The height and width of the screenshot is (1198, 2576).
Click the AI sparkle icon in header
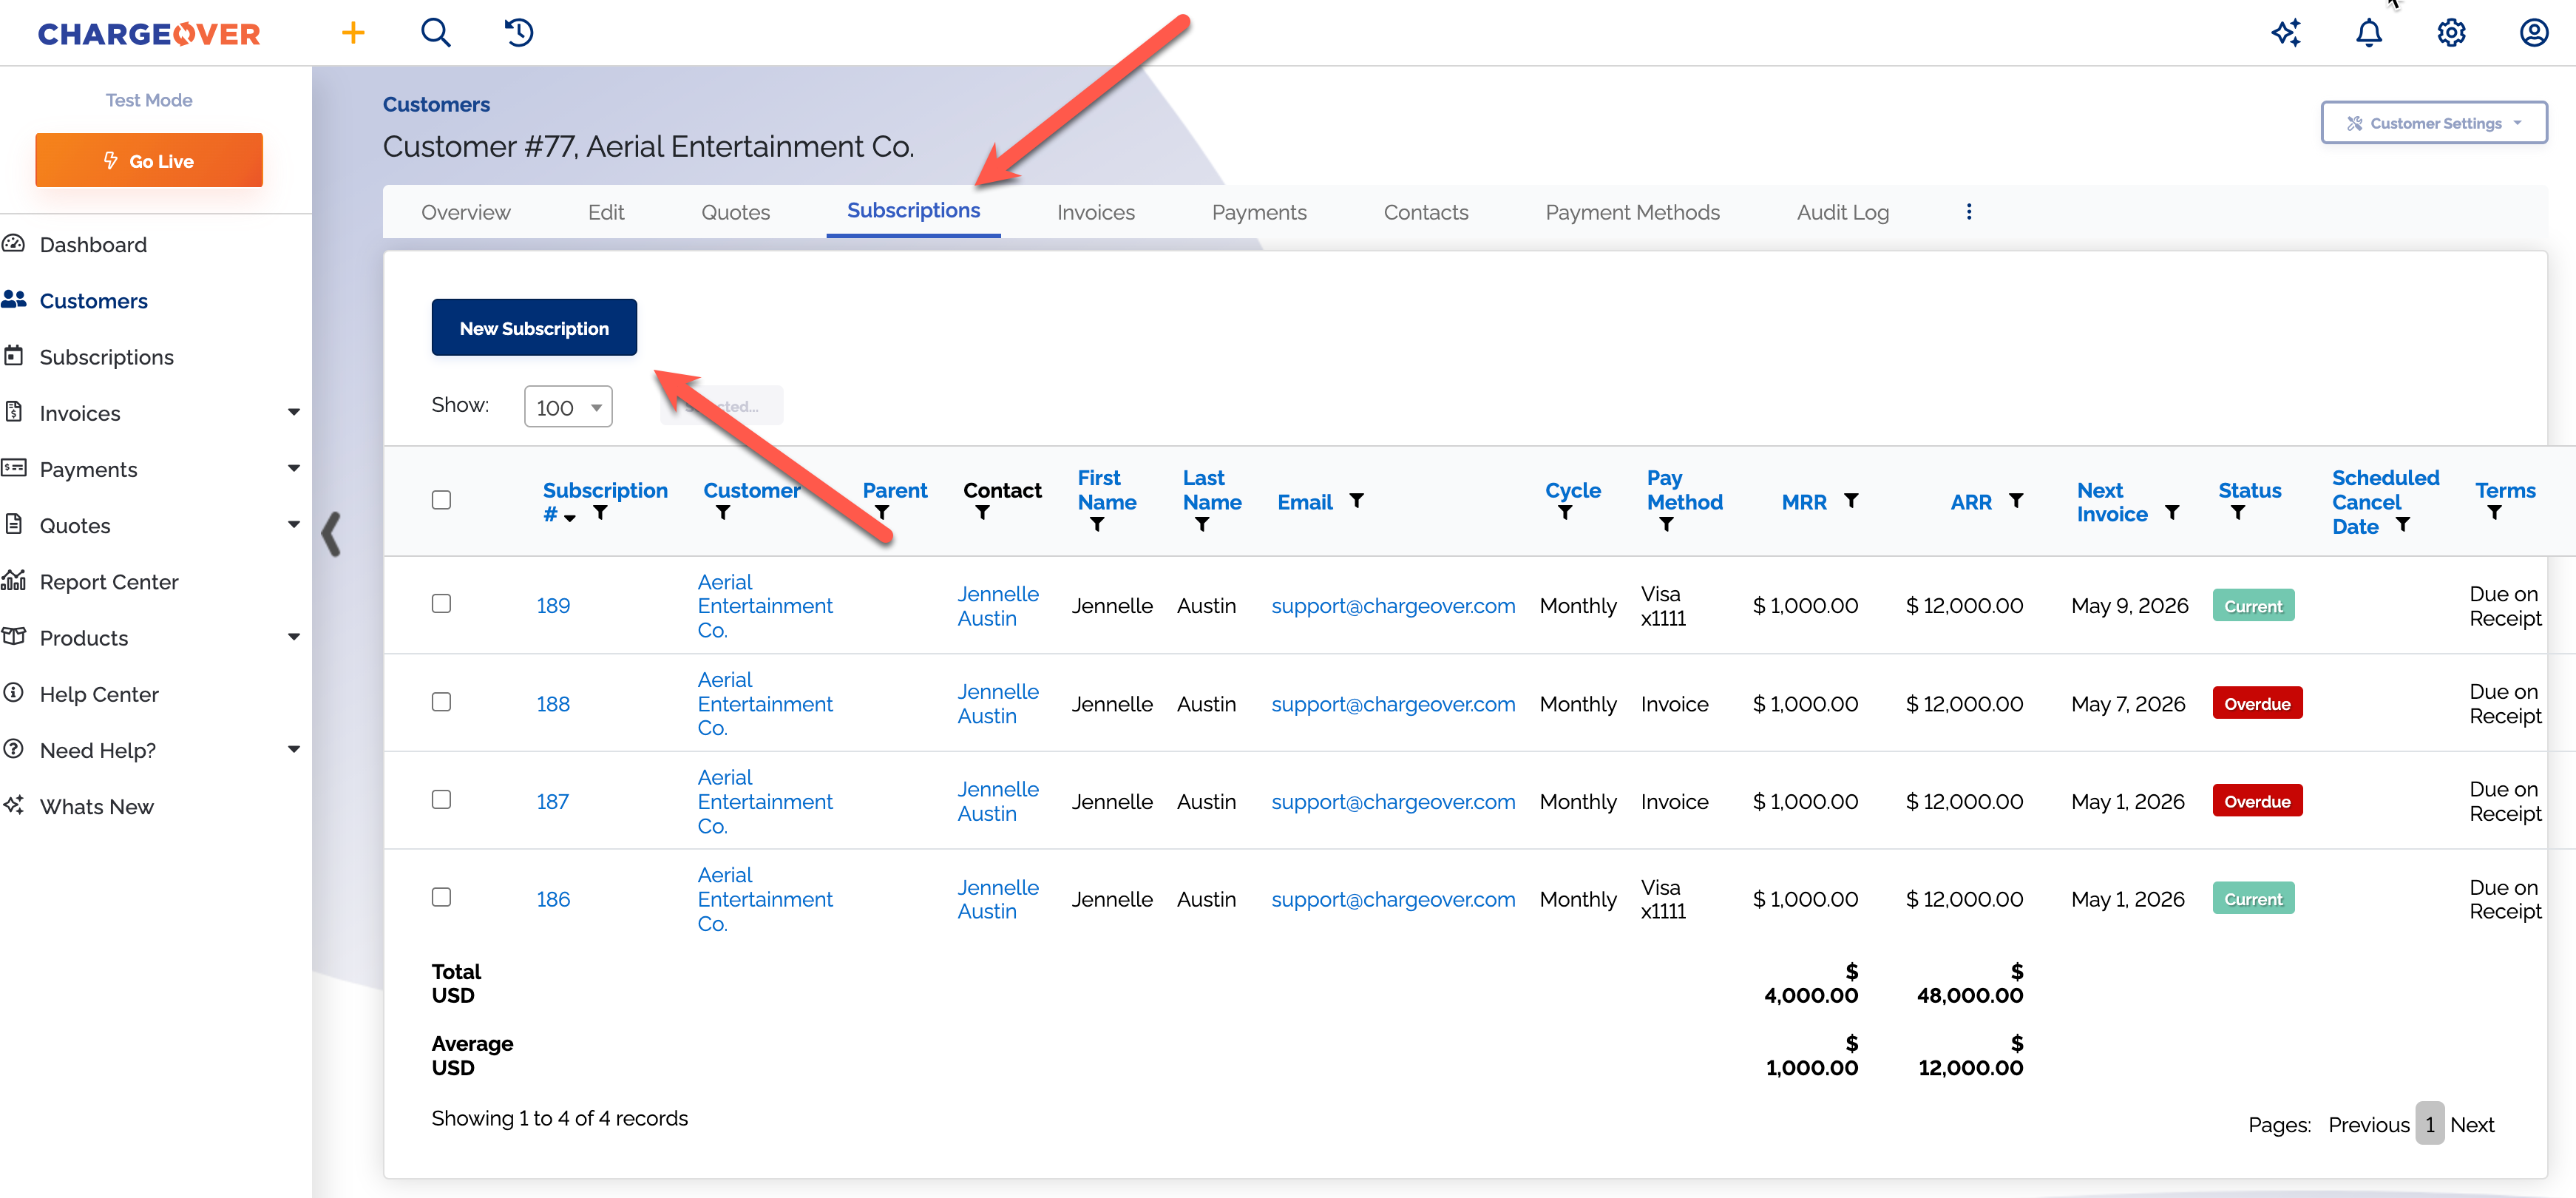[2286, 33]
